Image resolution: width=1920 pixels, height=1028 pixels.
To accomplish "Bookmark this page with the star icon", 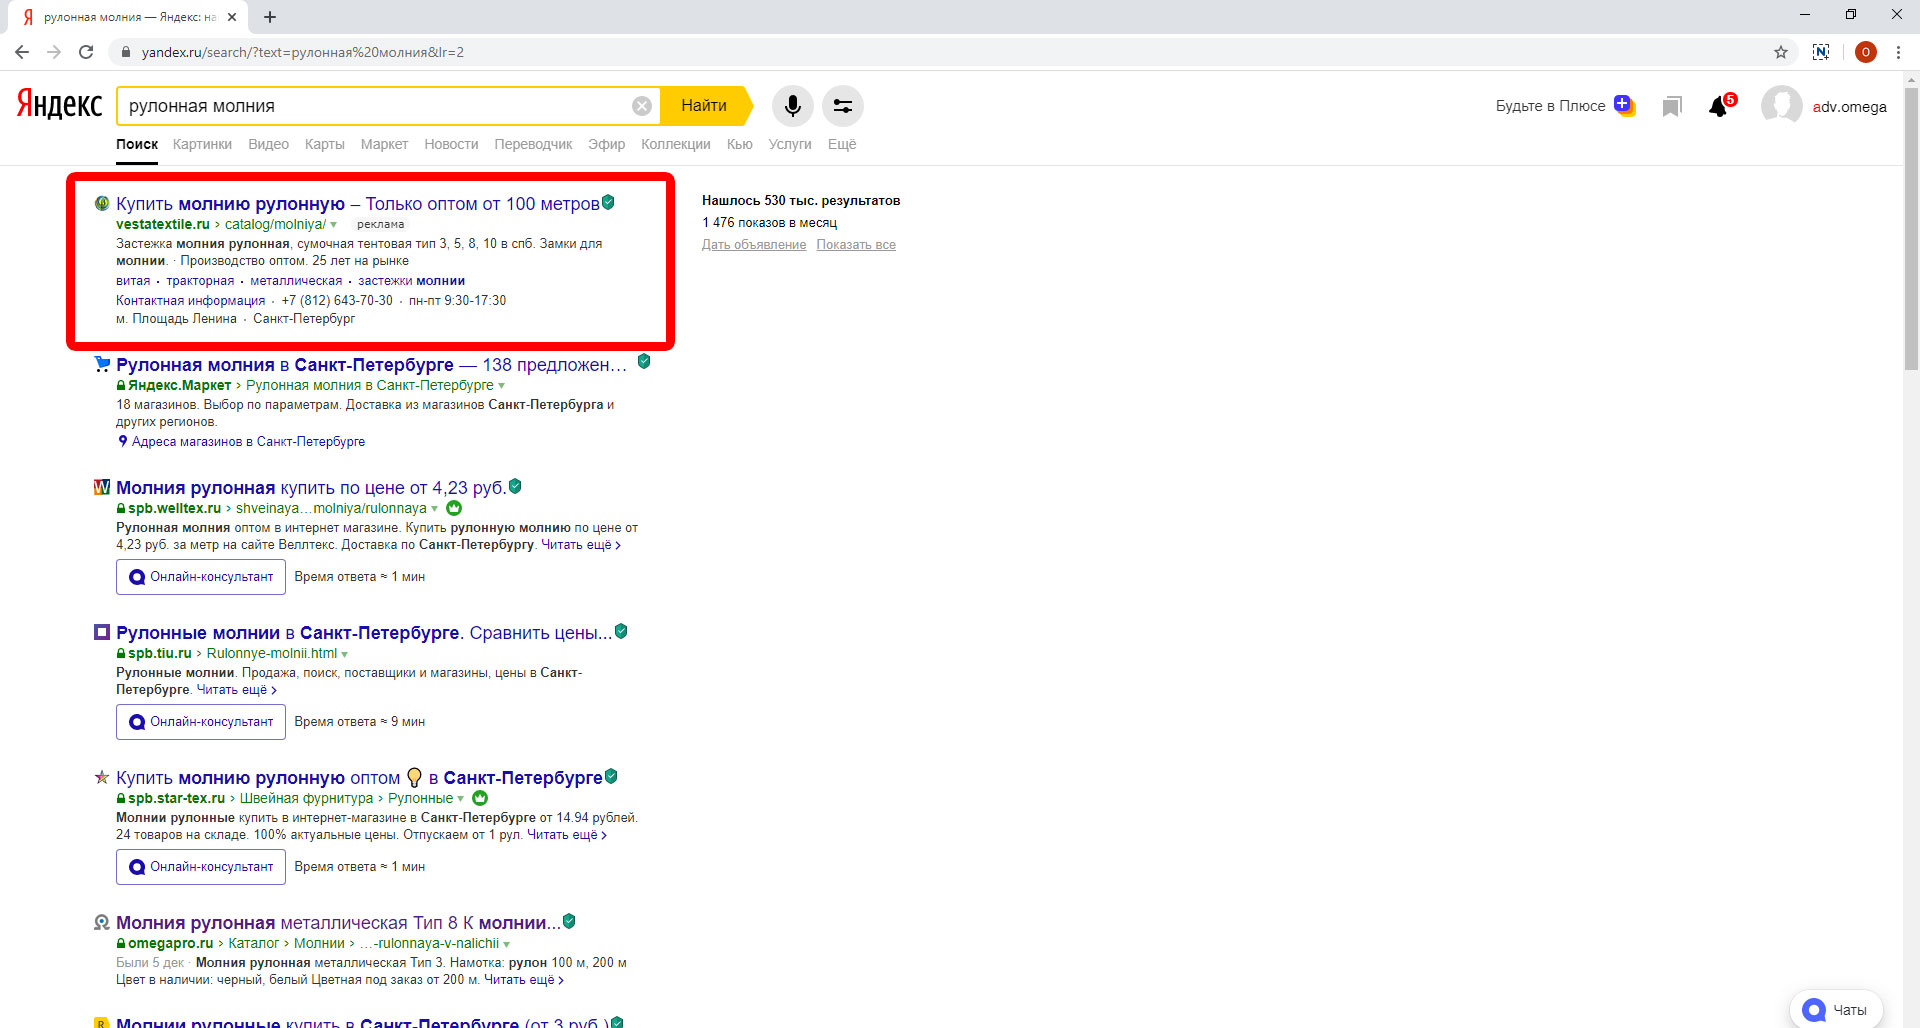I will pyautogui.click(x=1781, y=52).
